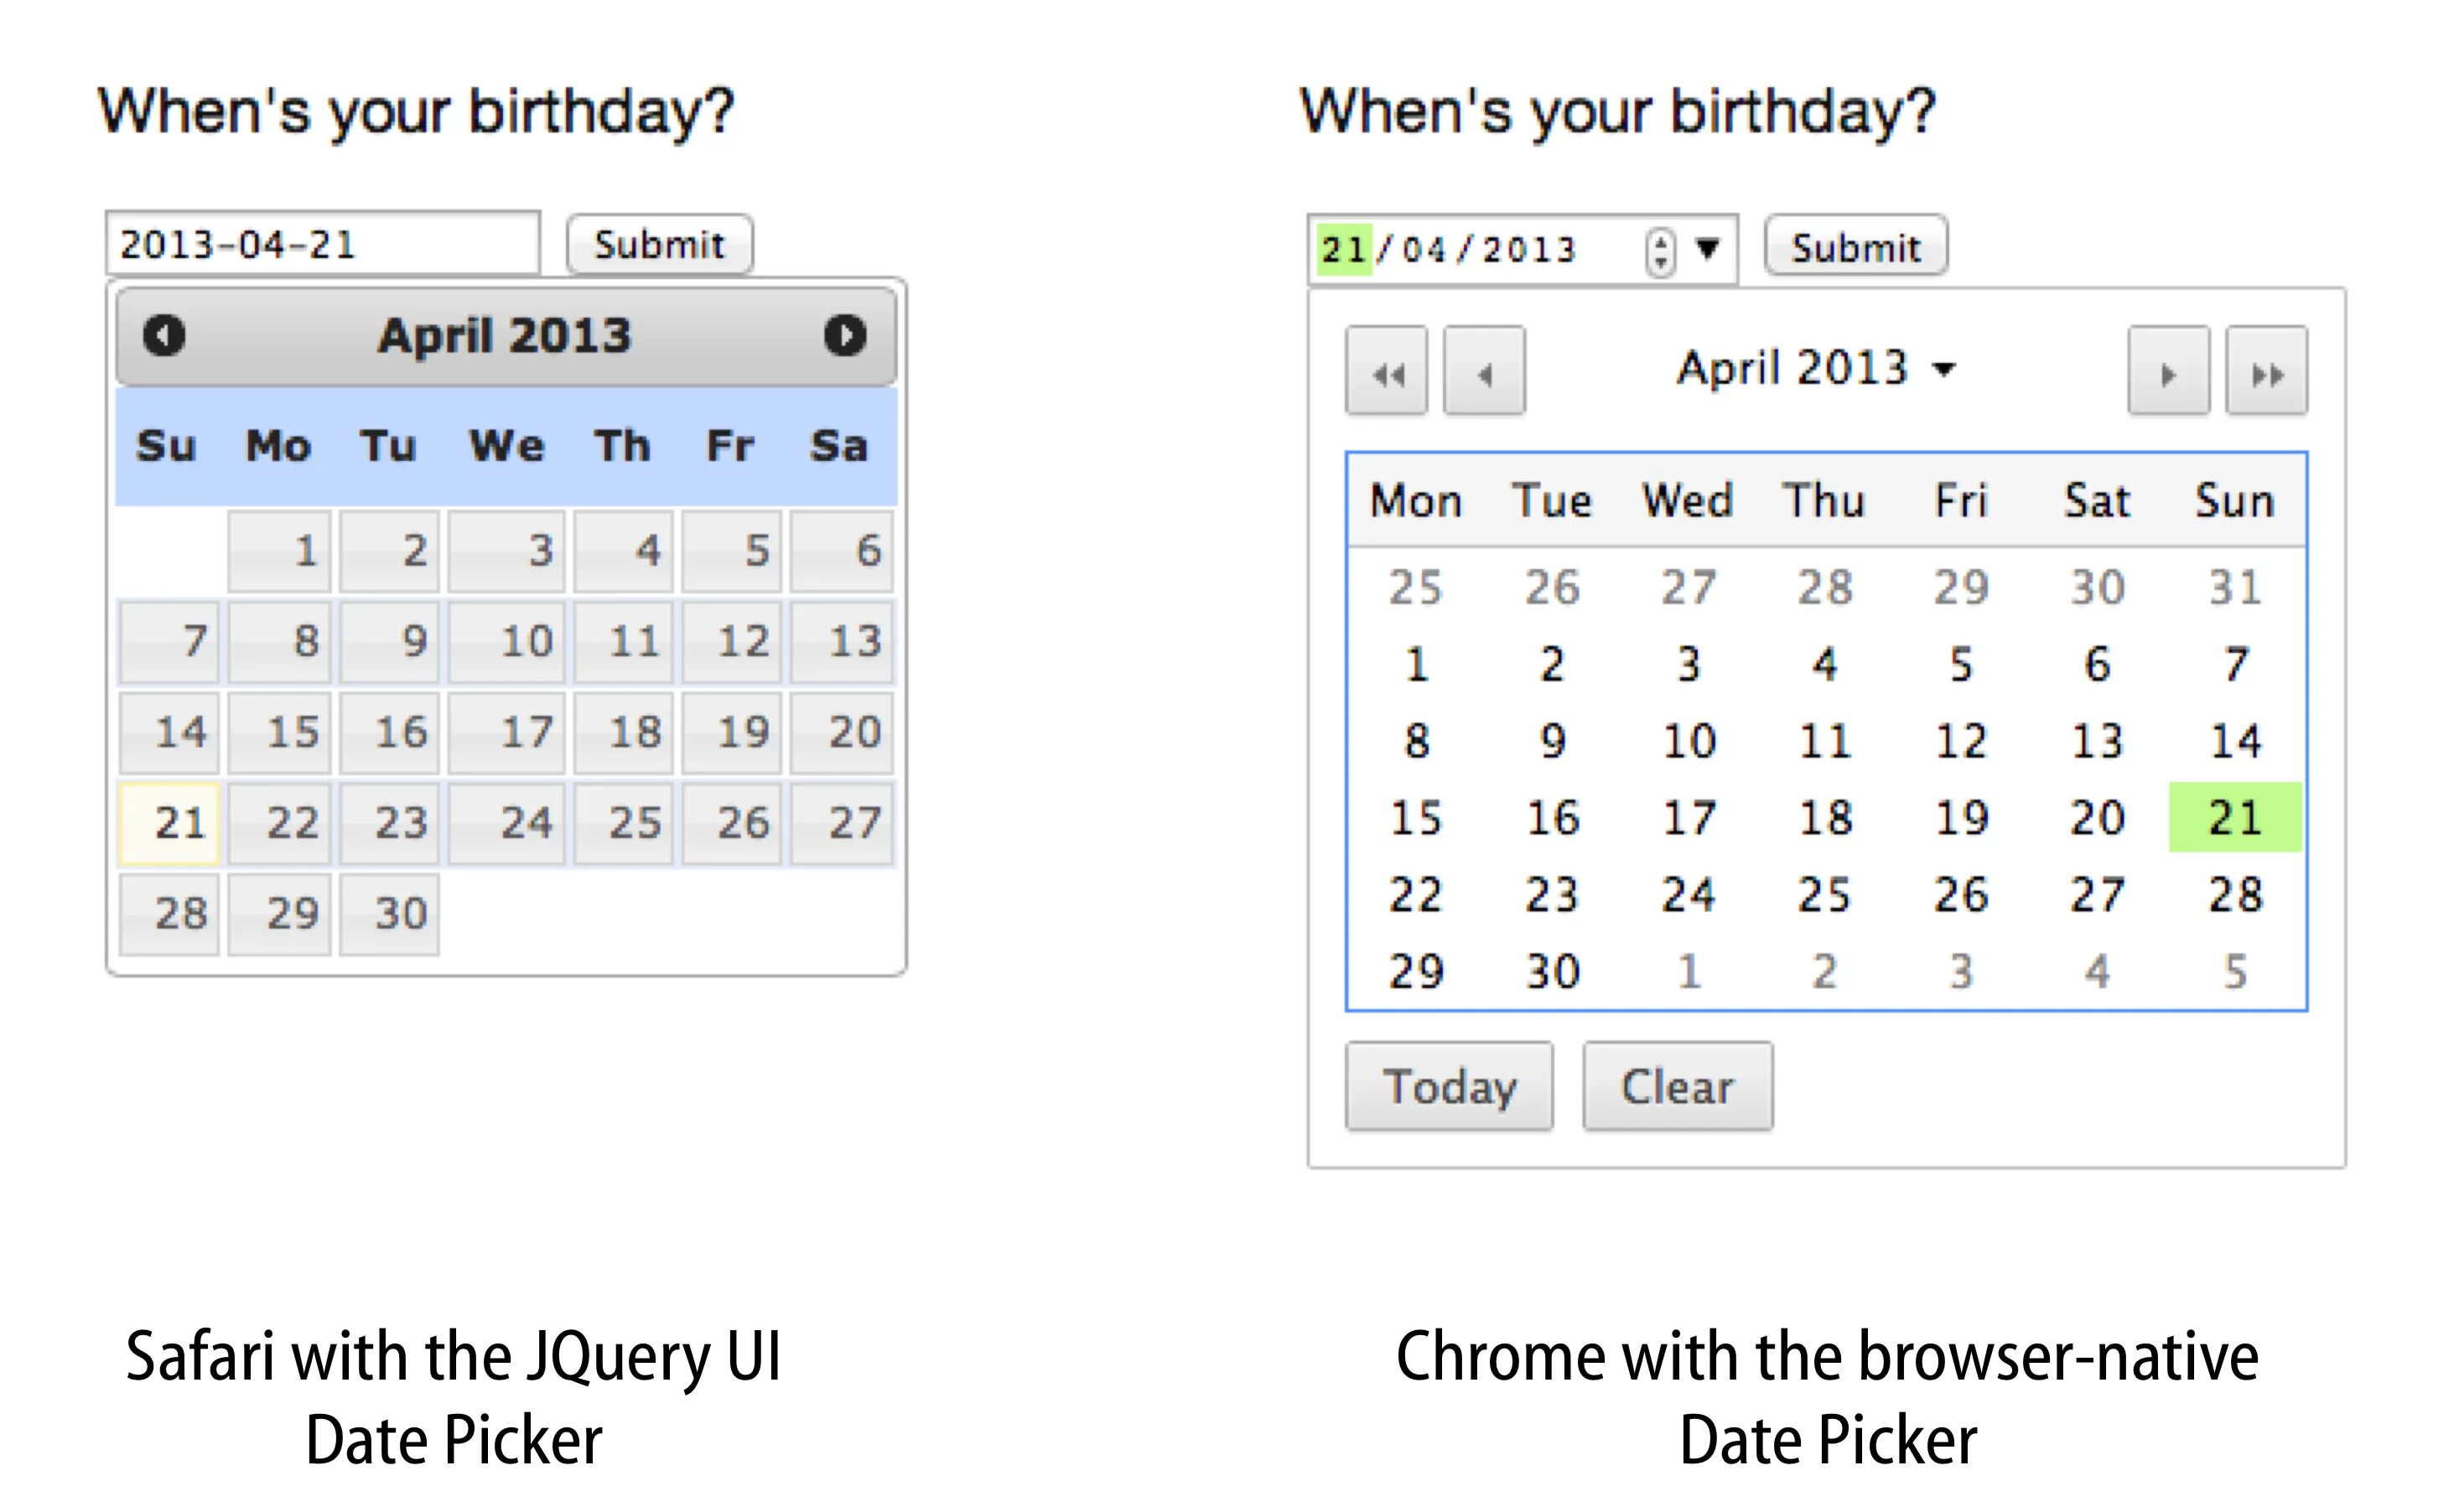Jump forward one year with double-right arrow
Screen dimensions: 2459x1512
[x=2266, y=371]
